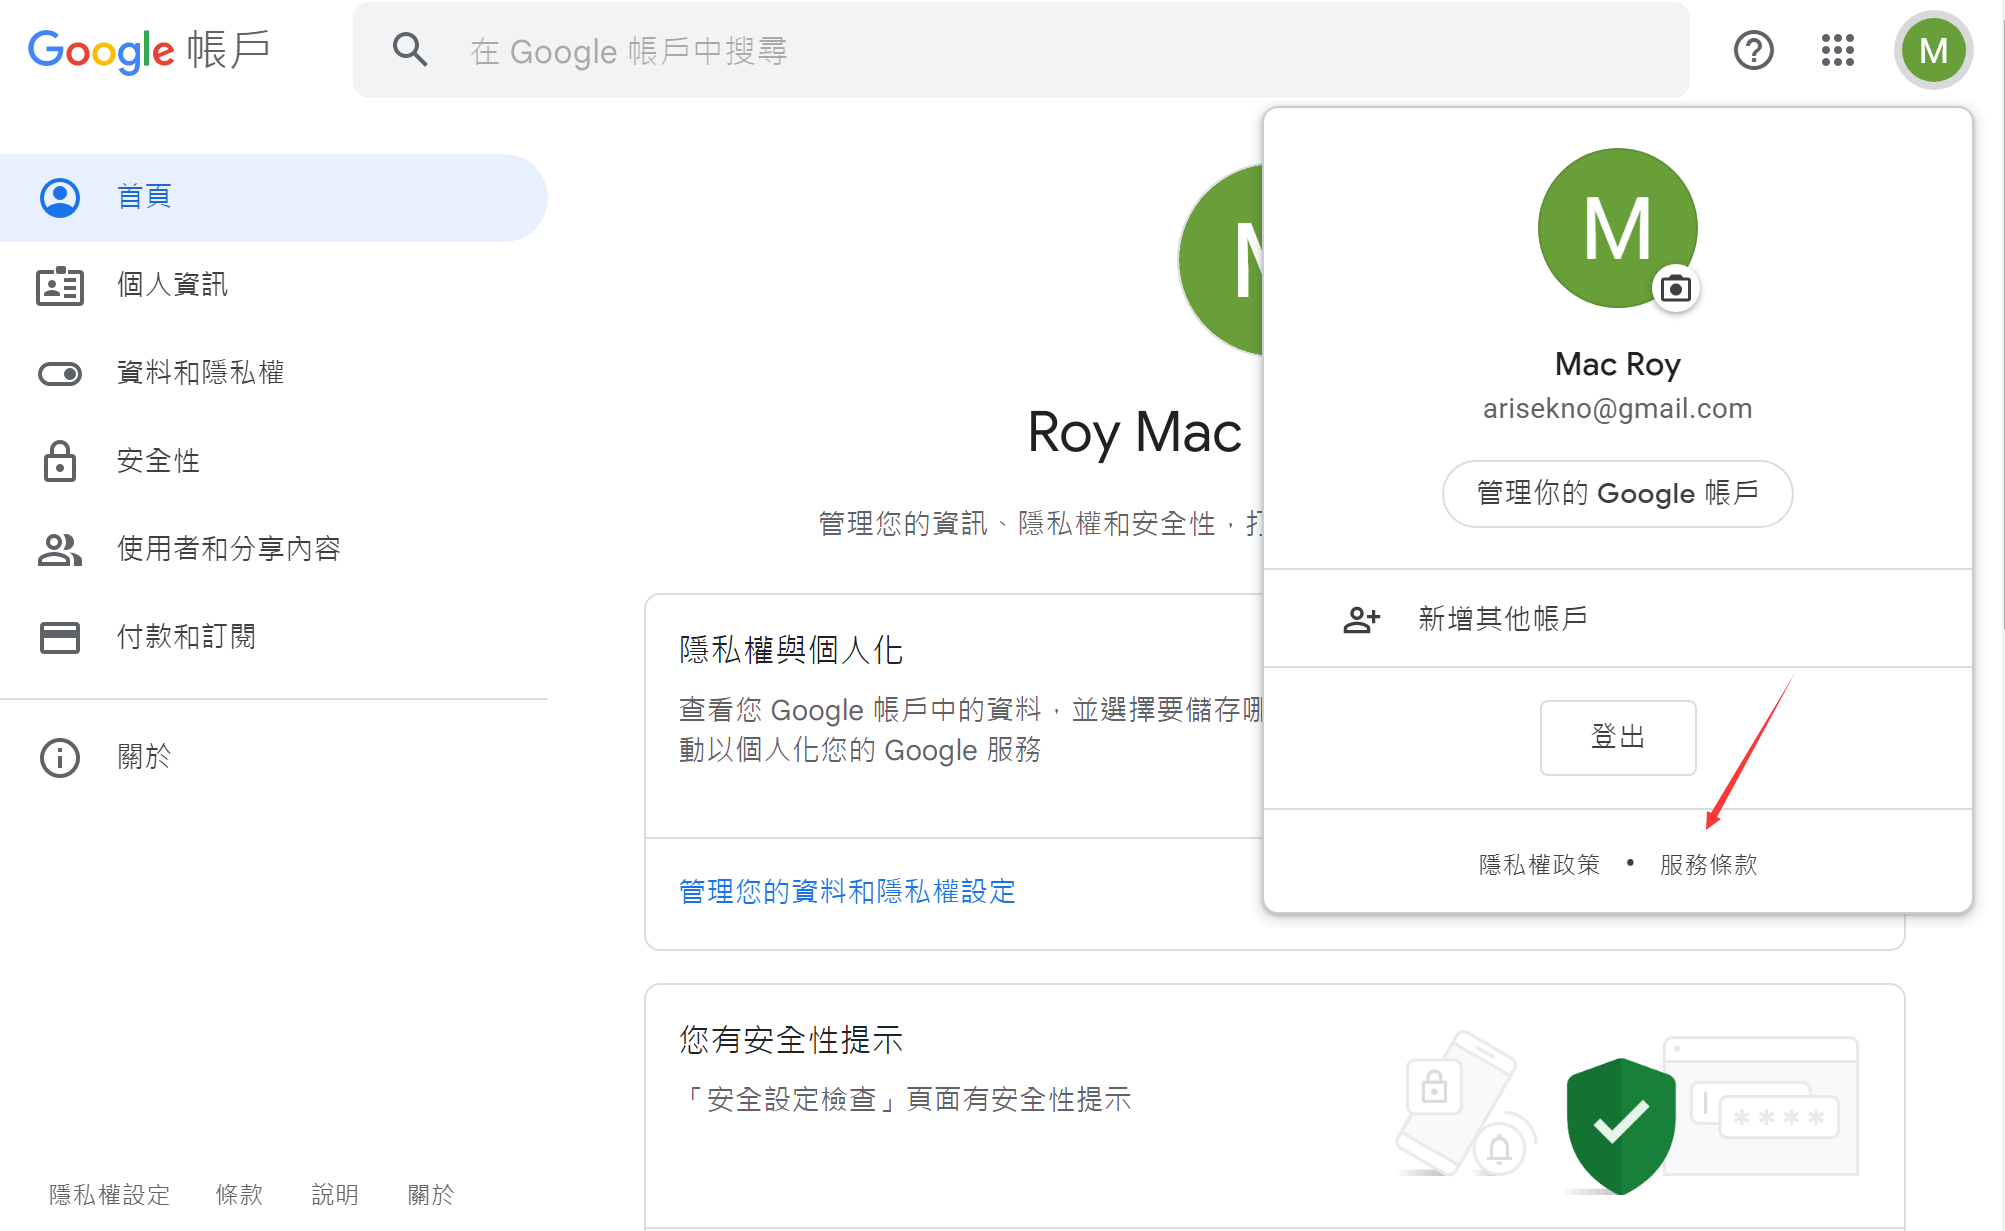This screenshot has height=1231, width=2005.
Task: Click the search magnifier icon
Action: coord(410,50)
